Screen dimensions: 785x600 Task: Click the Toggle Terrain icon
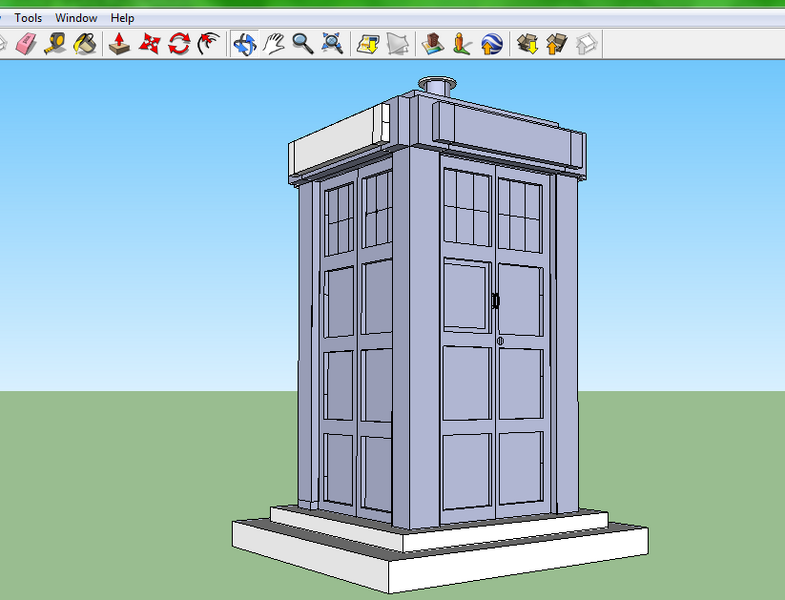[398, 44]
